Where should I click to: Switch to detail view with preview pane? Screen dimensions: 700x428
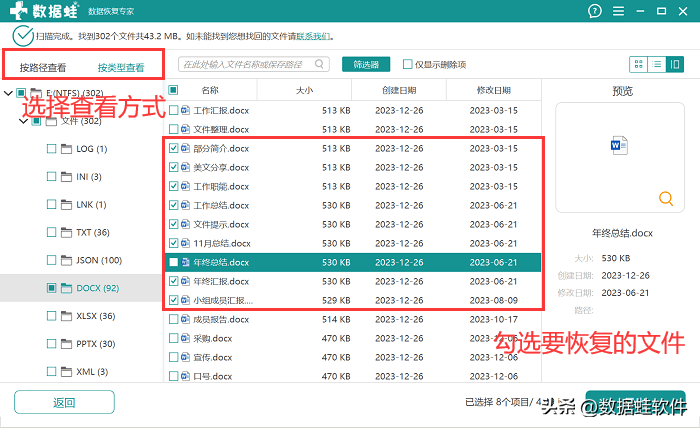[x=676, y=64]
